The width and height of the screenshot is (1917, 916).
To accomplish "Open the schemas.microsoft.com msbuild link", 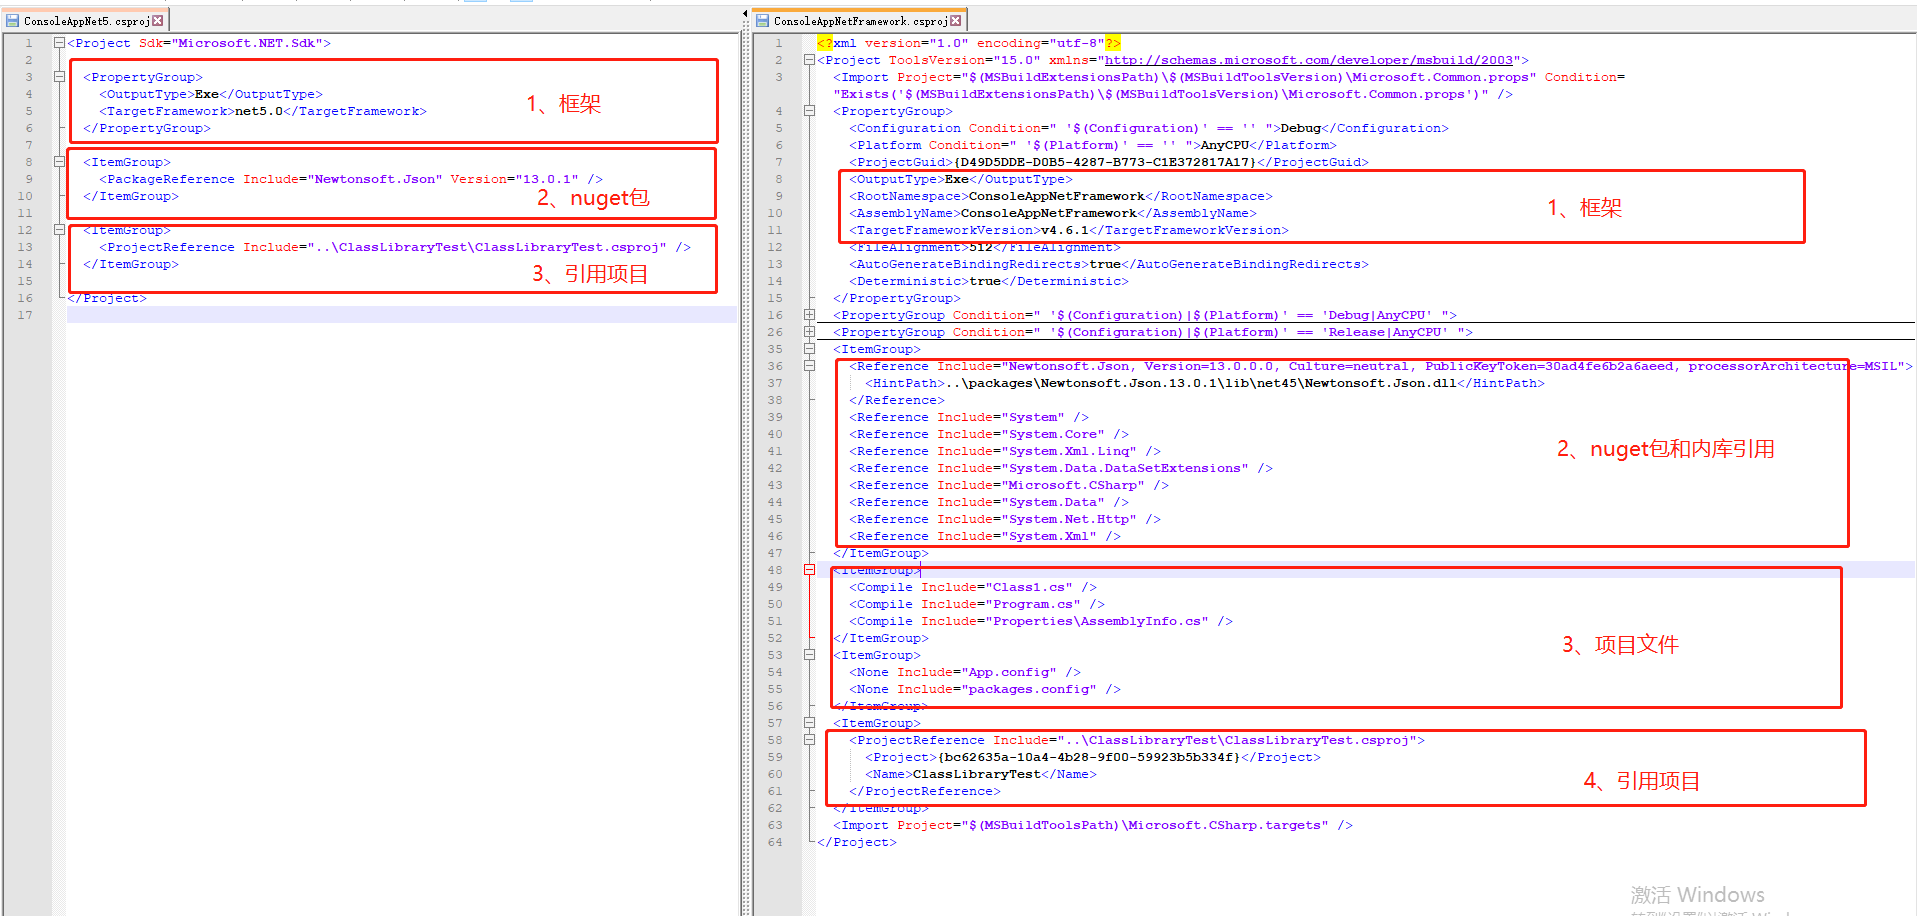I will pos(1308,60).
